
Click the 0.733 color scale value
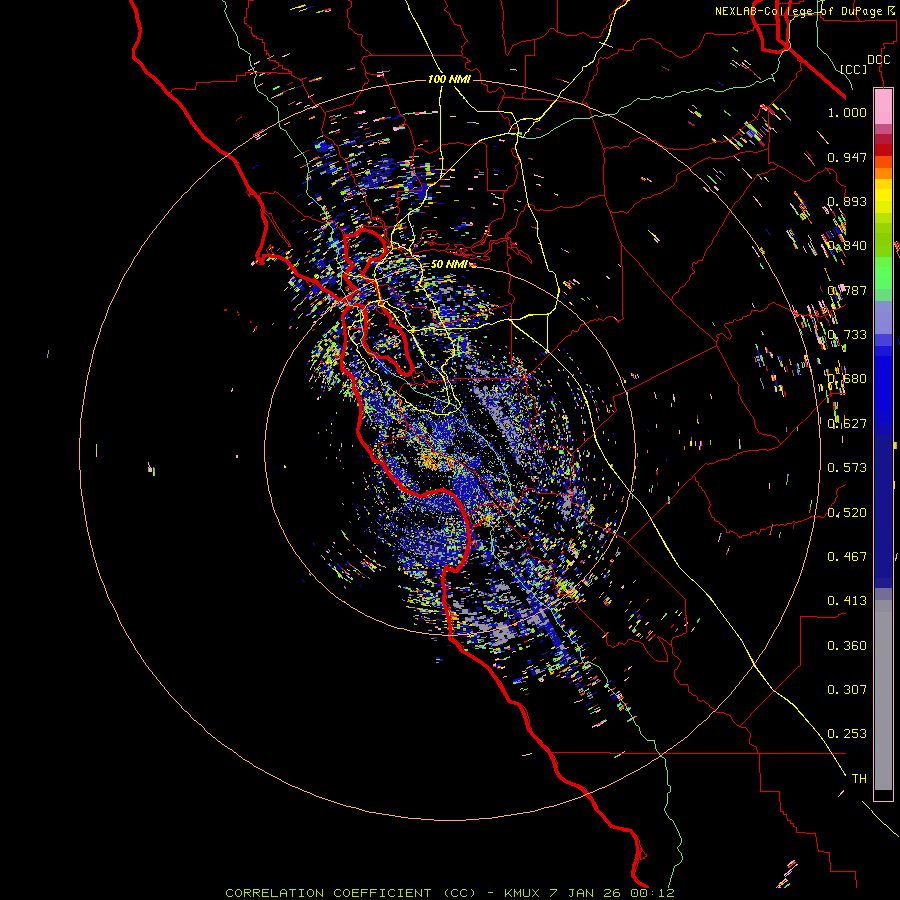point(847,335)
